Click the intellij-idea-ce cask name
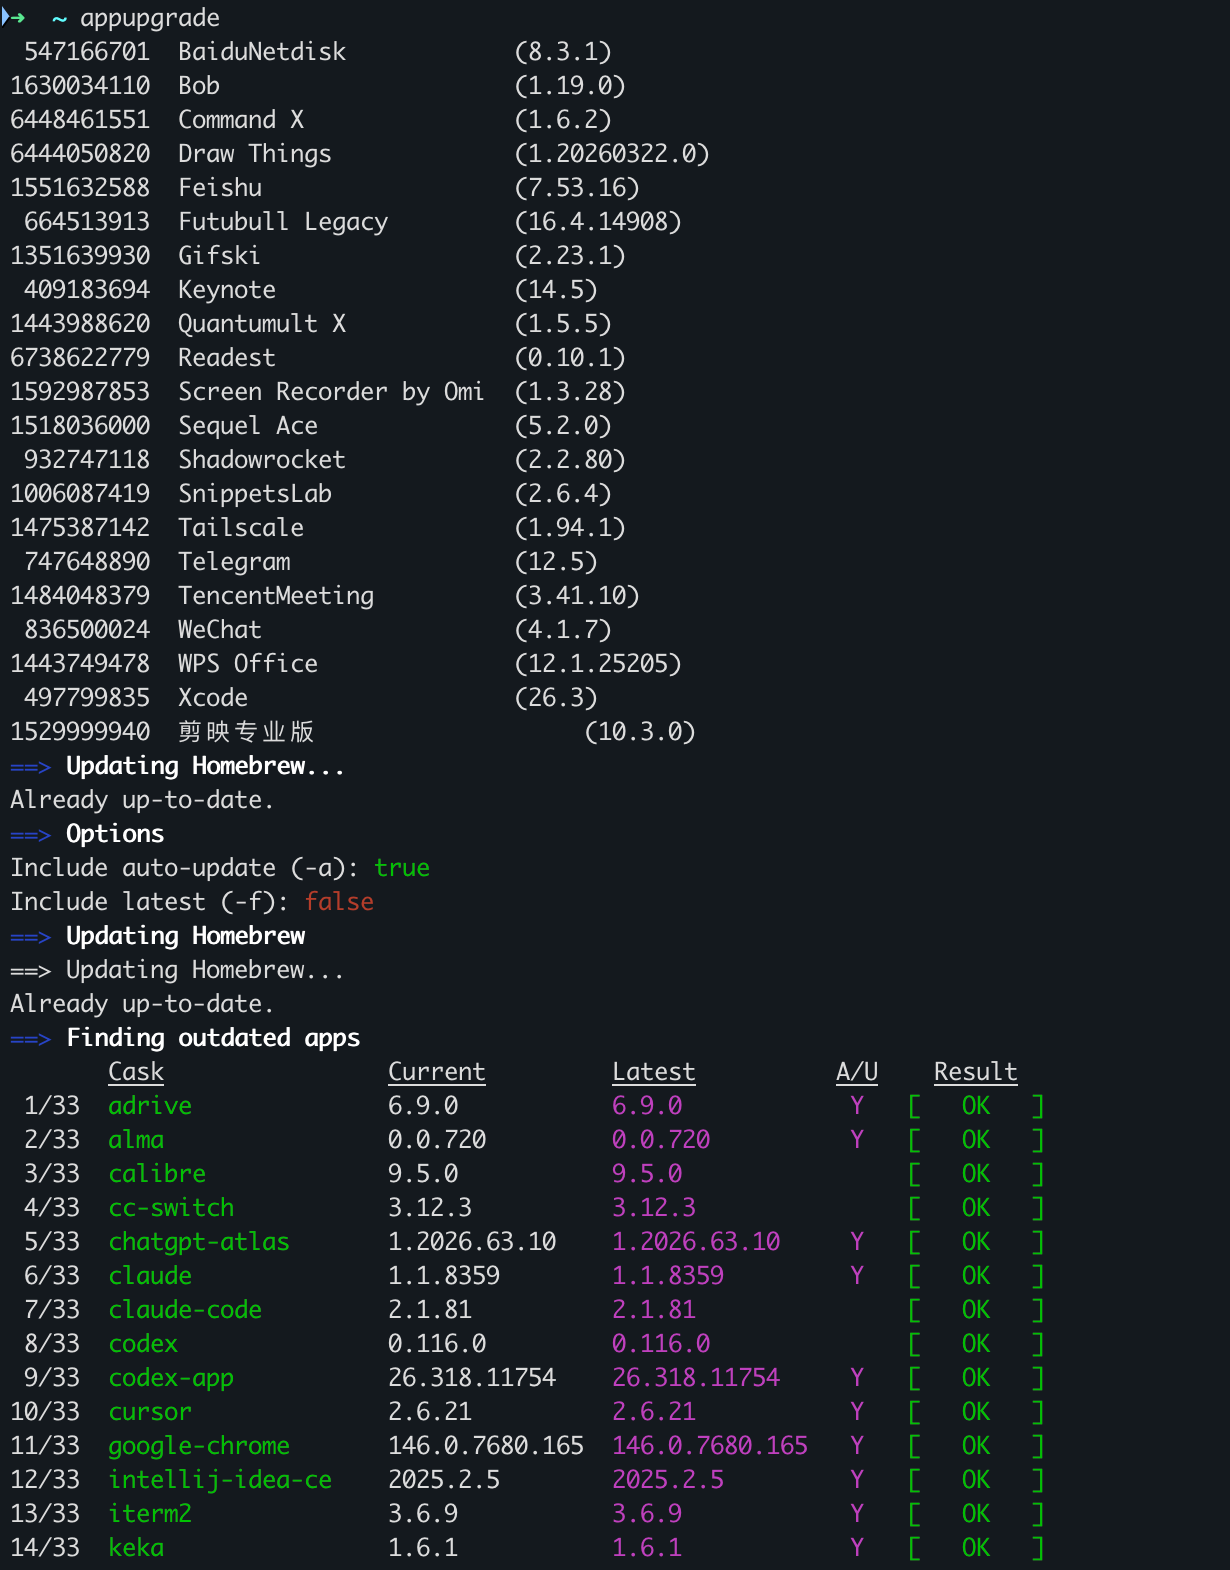The width and height of the screenshot is (1230, 1570). [220, 1480]
